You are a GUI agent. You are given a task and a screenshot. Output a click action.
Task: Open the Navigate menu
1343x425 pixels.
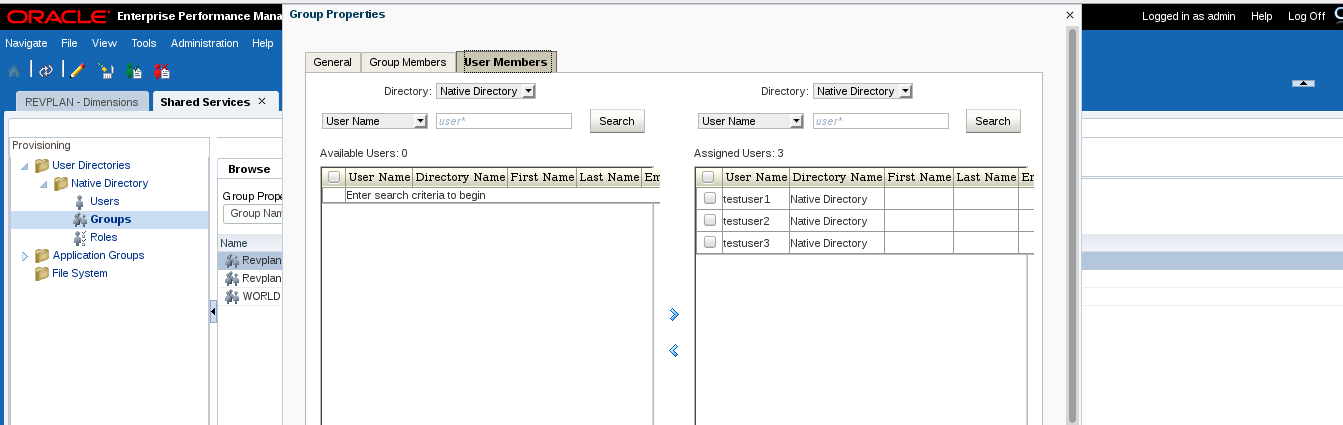(26, 43)
